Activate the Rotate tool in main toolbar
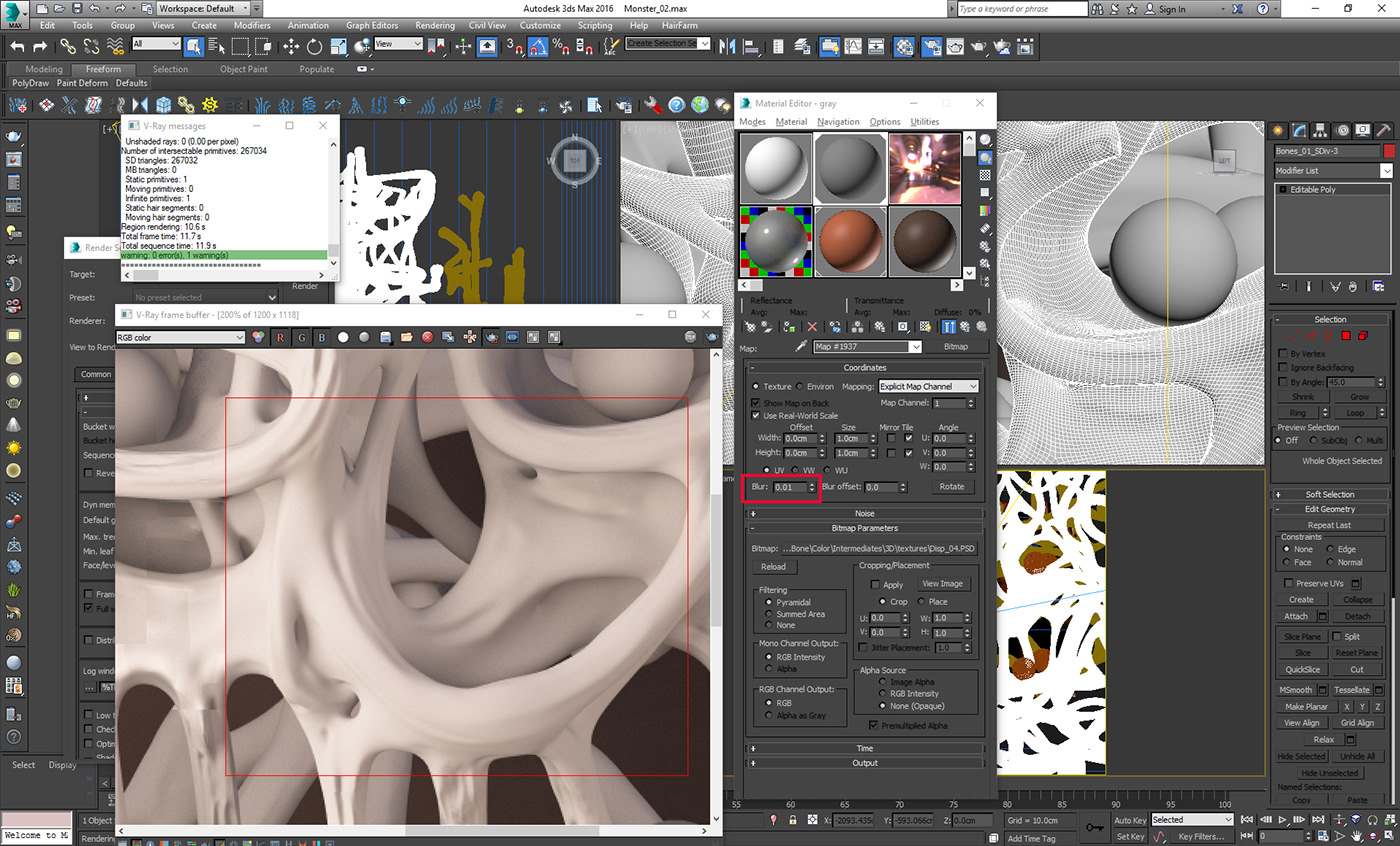The image size is (1400, 846). [314, 46]
